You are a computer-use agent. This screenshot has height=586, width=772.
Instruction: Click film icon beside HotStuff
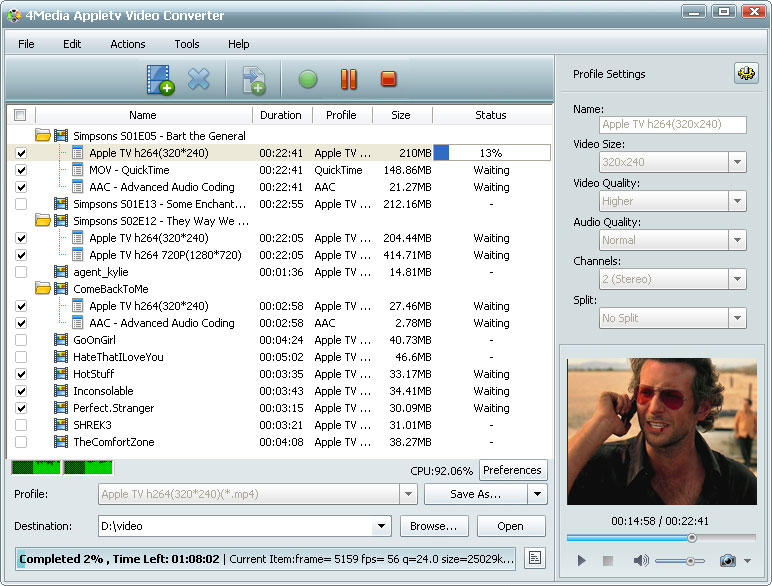point(61,373)
